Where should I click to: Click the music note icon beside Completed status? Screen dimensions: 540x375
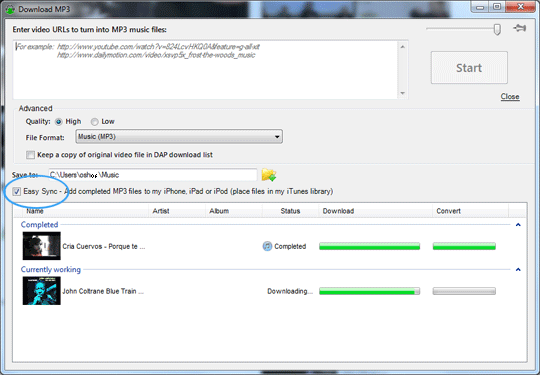267,246
